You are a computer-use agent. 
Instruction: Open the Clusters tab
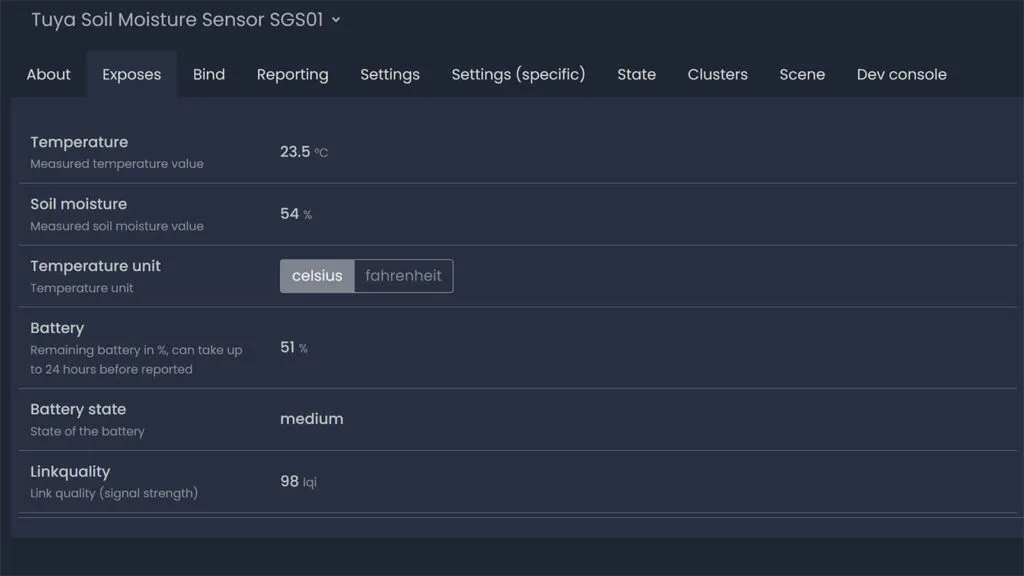pos(718,74)
